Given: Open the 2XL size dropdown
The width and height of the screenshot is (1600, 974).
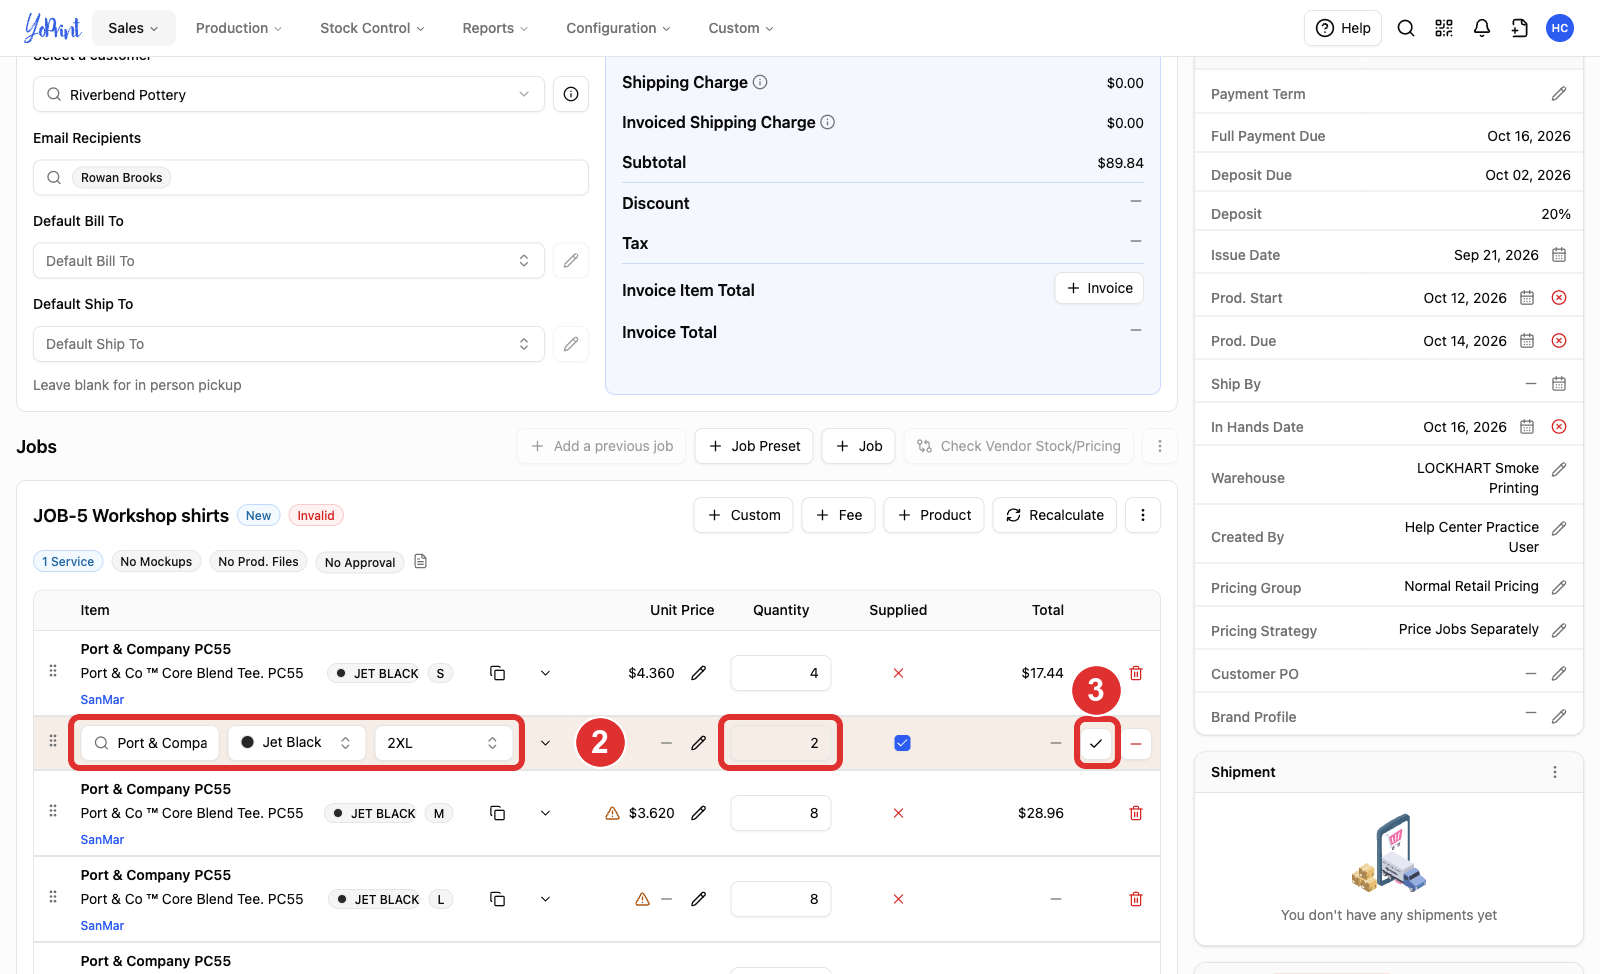Looking at the screenshot, I should coord(443,743).
